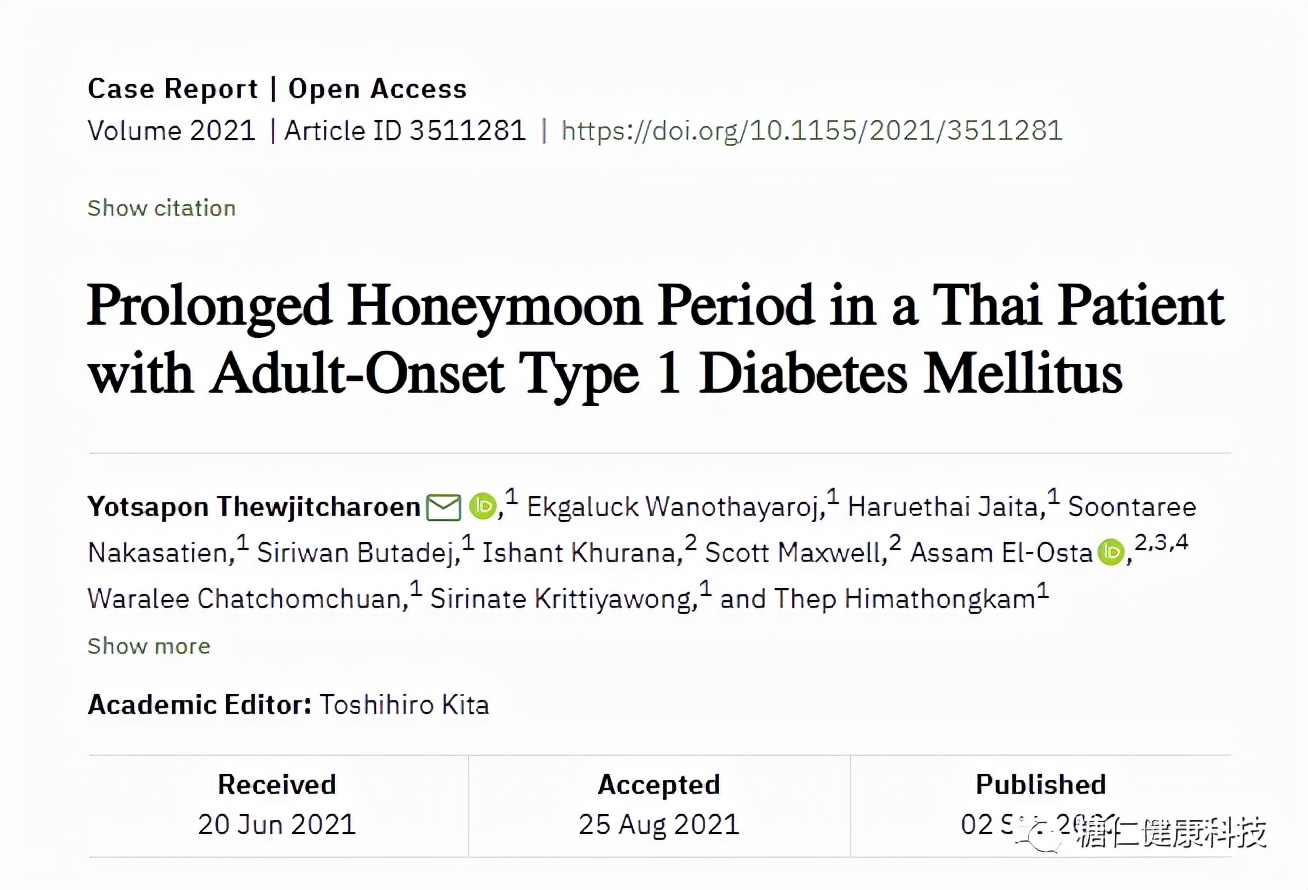Expand the author list with Show more

click(149, 646)
